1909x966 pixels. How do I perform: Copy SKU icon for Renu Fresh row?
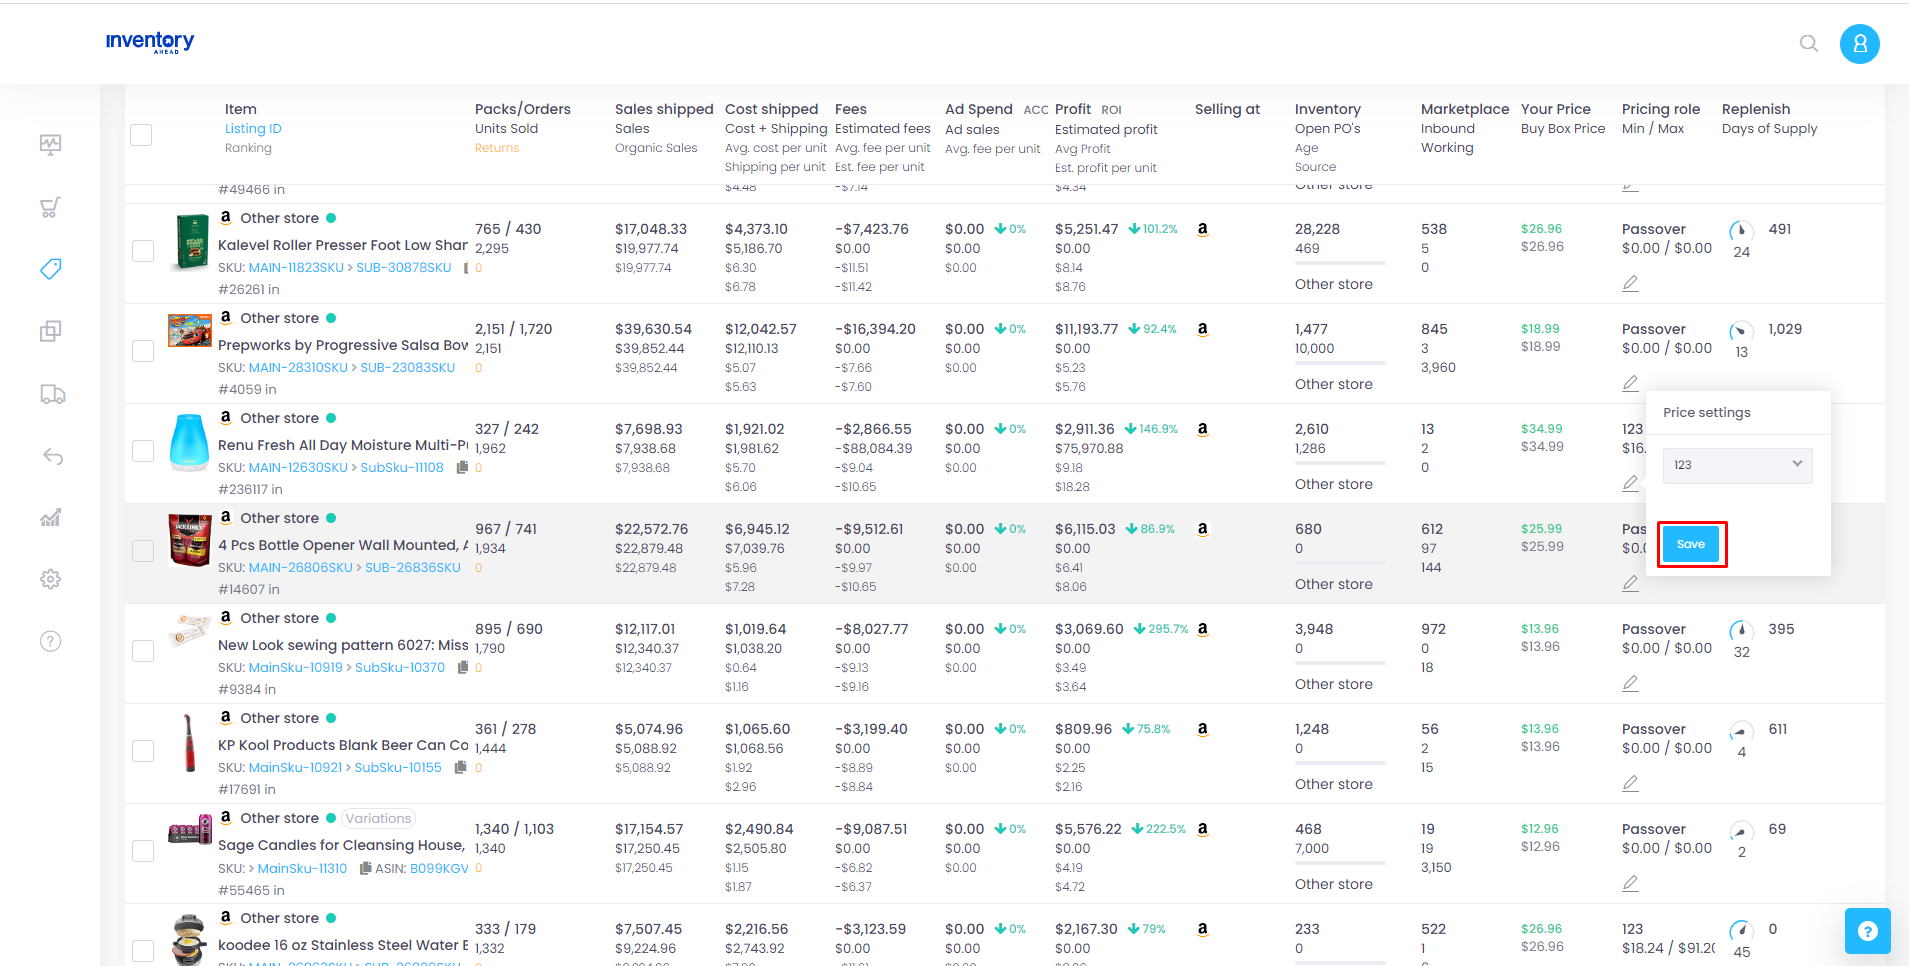coord(462,467)
